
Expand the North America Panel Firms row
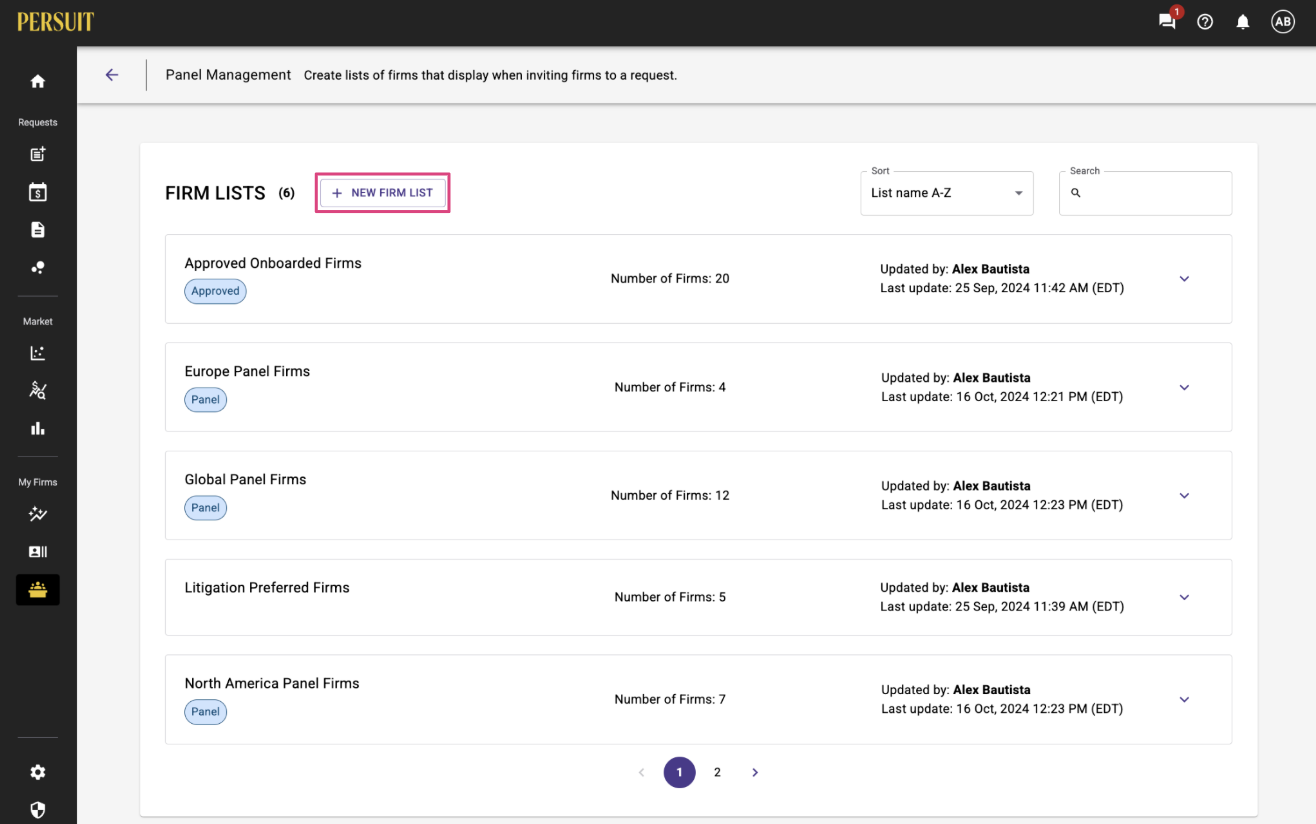point(1184,699)
